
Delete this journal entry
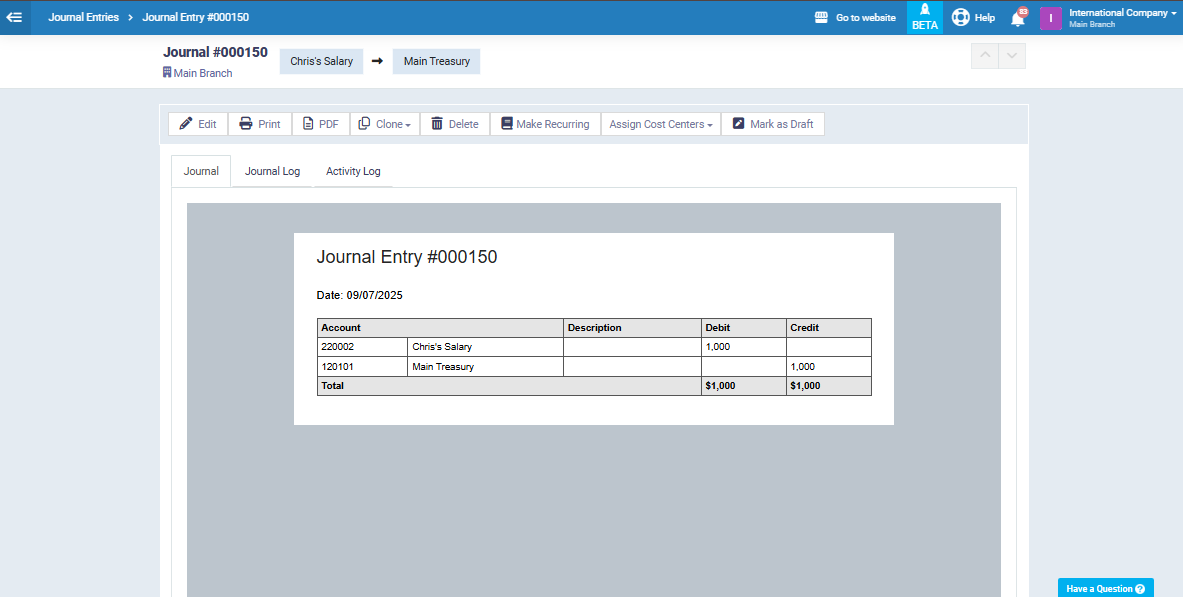click(x=454, y=124)
